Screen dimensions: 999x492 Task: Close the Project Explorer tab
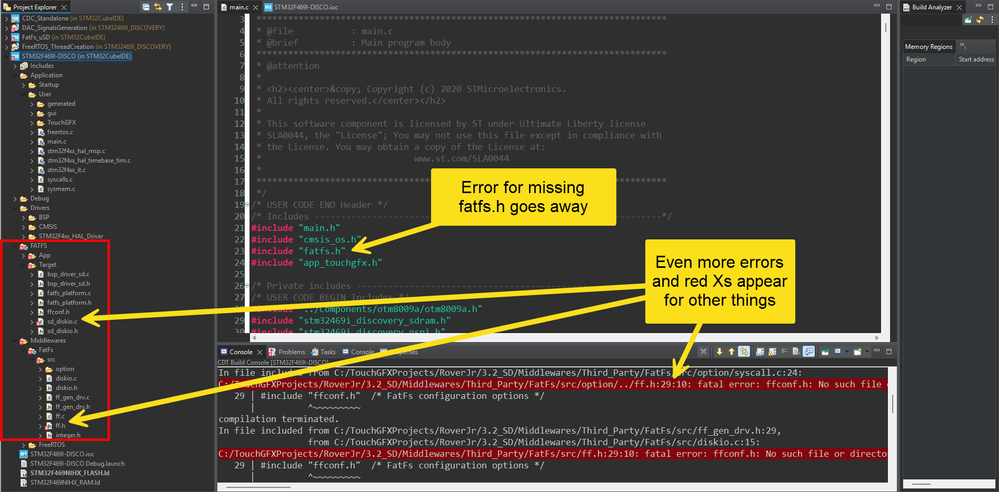[63, 8]
